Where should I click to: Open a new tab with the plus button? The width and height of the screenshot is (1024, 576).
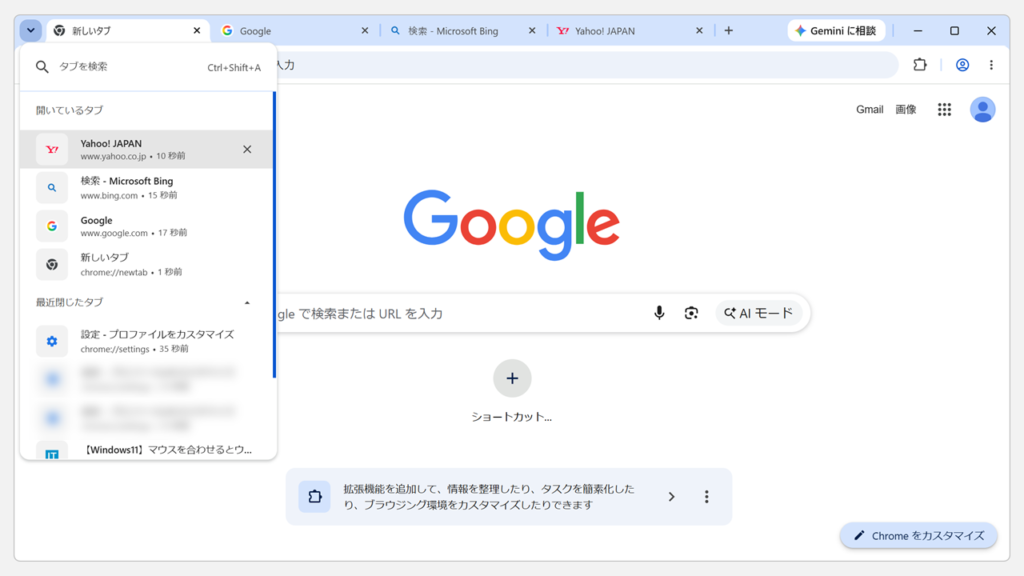[x=729, y=31]
